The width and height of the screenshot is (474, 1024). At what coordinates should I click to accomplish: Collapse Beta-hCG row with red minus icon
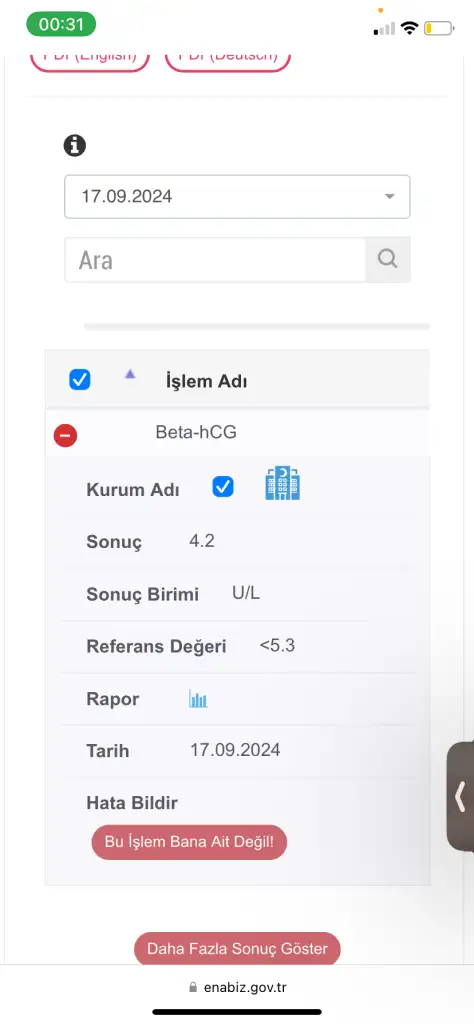(65, 435)
